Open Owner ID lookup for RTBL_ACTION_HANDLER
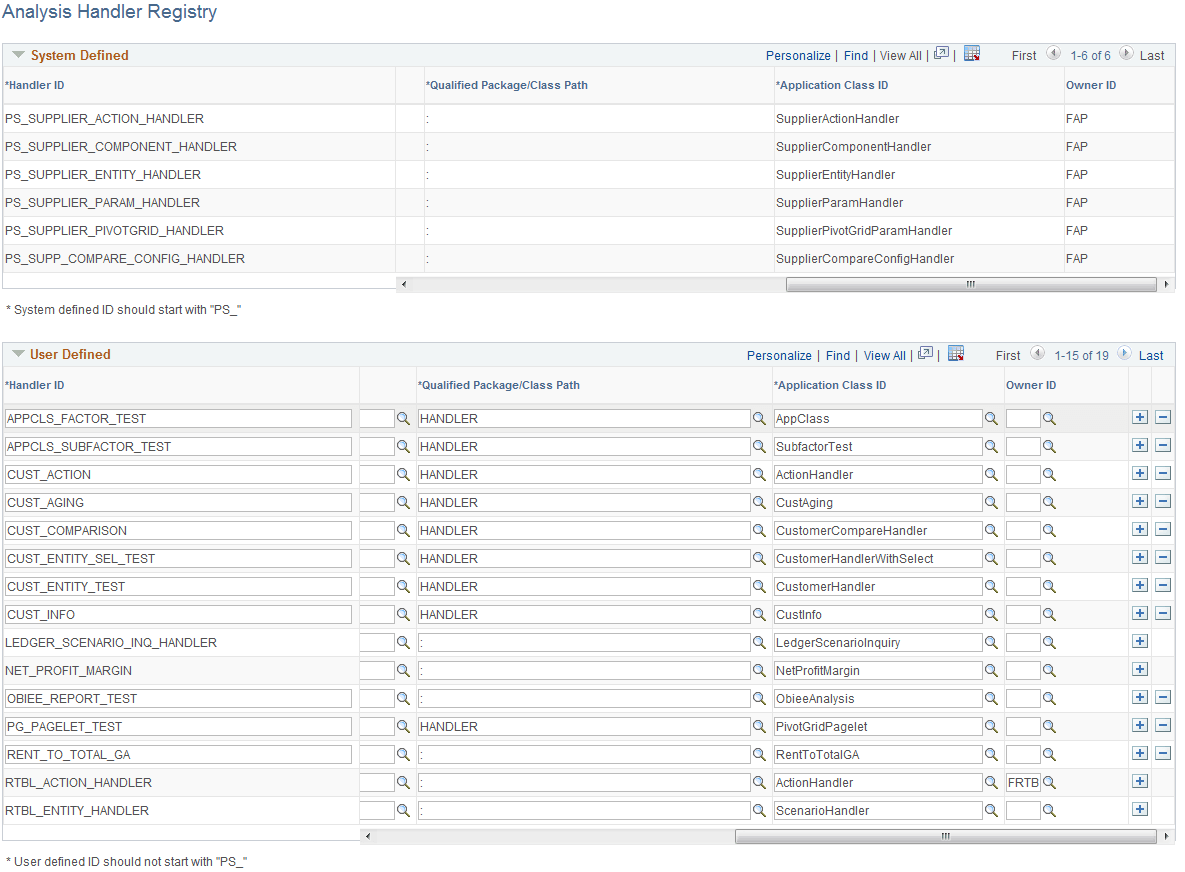Image resolution: width=1185 pixels, height=872 pixels. [x=1049, y=782]
